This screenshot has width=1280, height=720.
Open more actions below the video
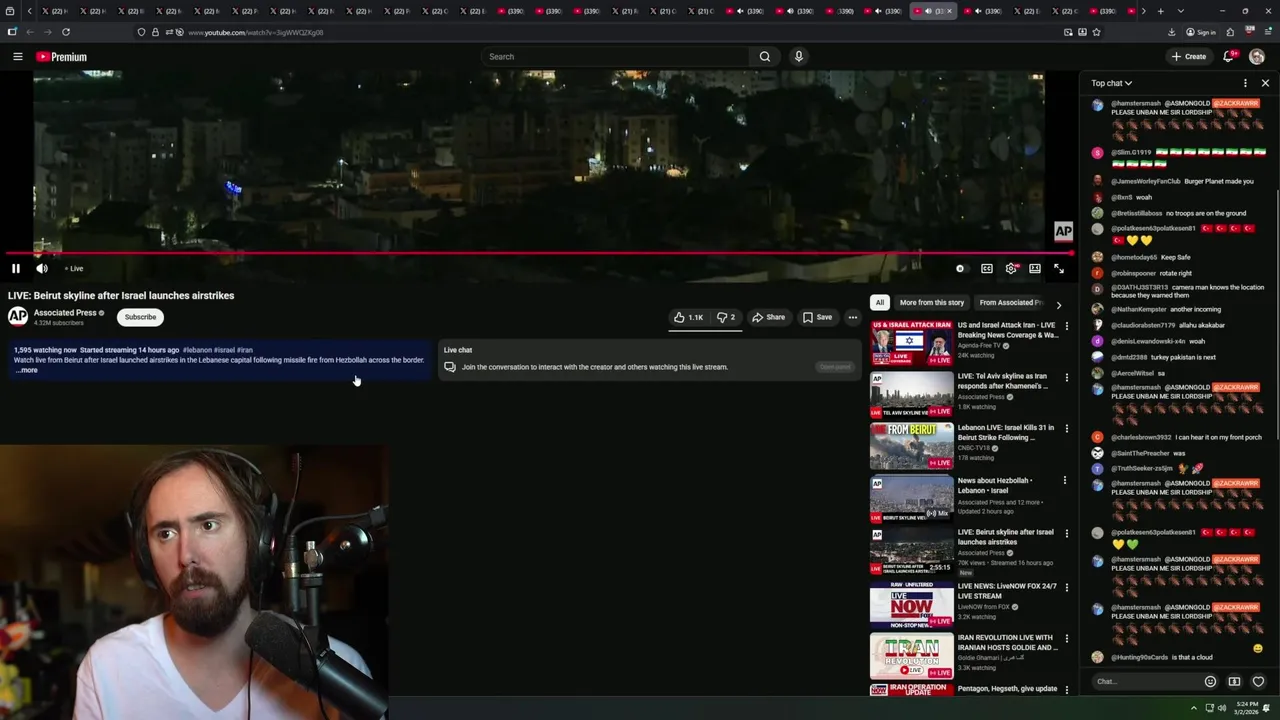pos(853,317)
